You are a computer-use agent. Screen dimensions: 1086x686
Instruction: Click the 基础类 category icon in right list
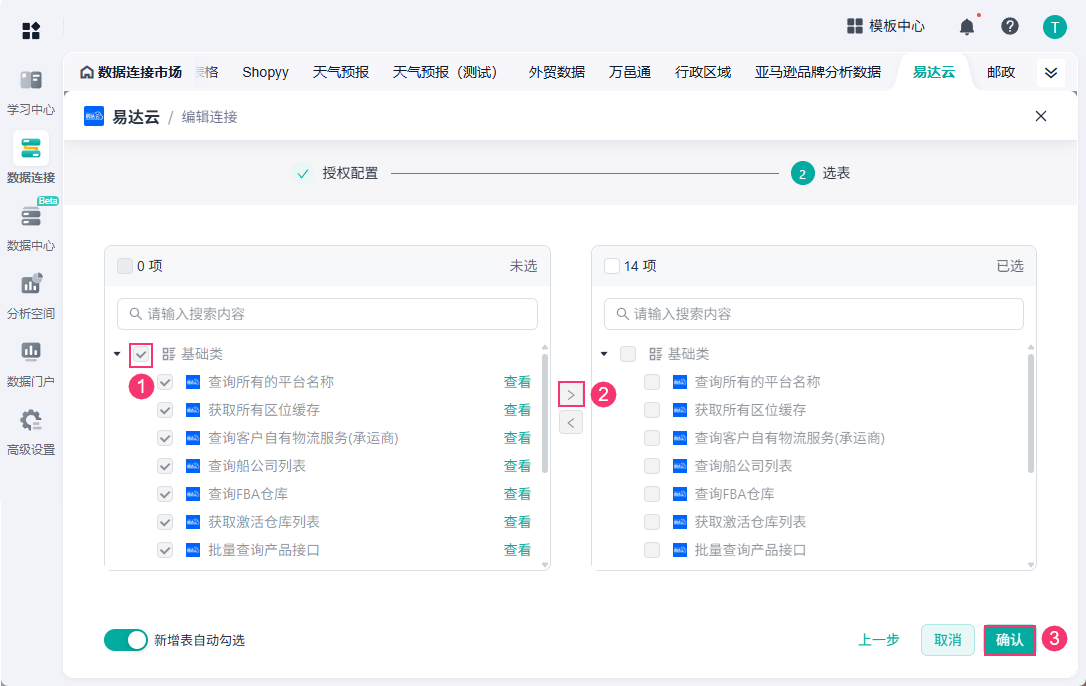pyautogui.click(x=655, y=354)
